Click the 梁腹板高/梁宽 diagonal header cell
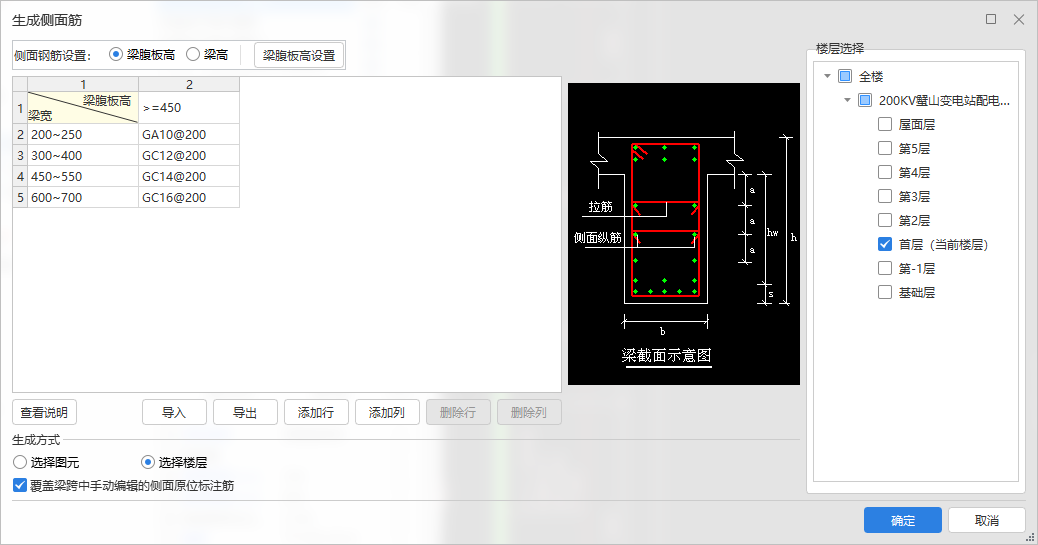1038x545 pixels. click(83, 107)
